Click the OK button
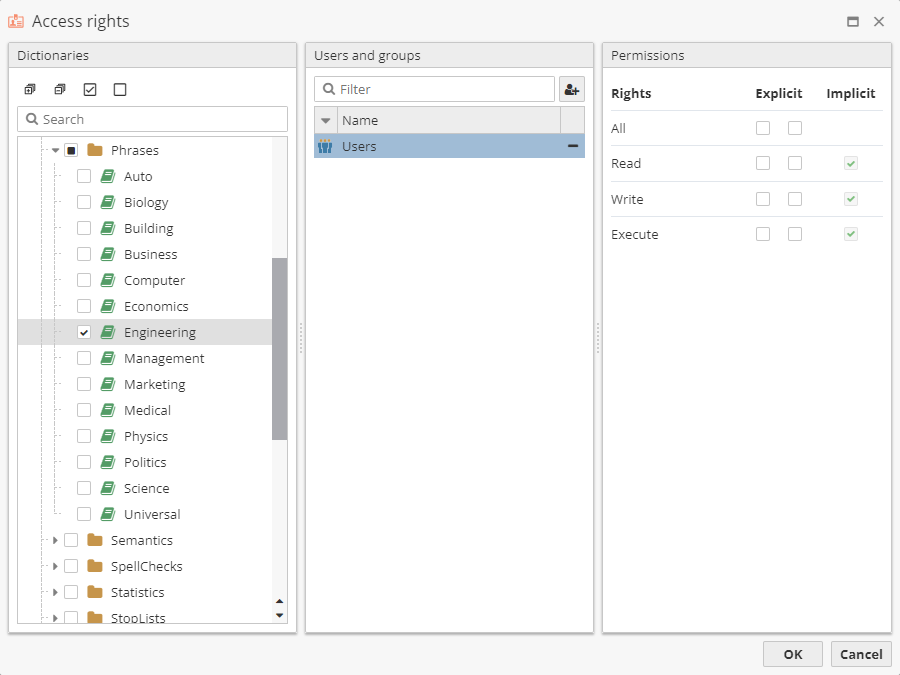Screen dimensions: 900x675 [792, 654]
